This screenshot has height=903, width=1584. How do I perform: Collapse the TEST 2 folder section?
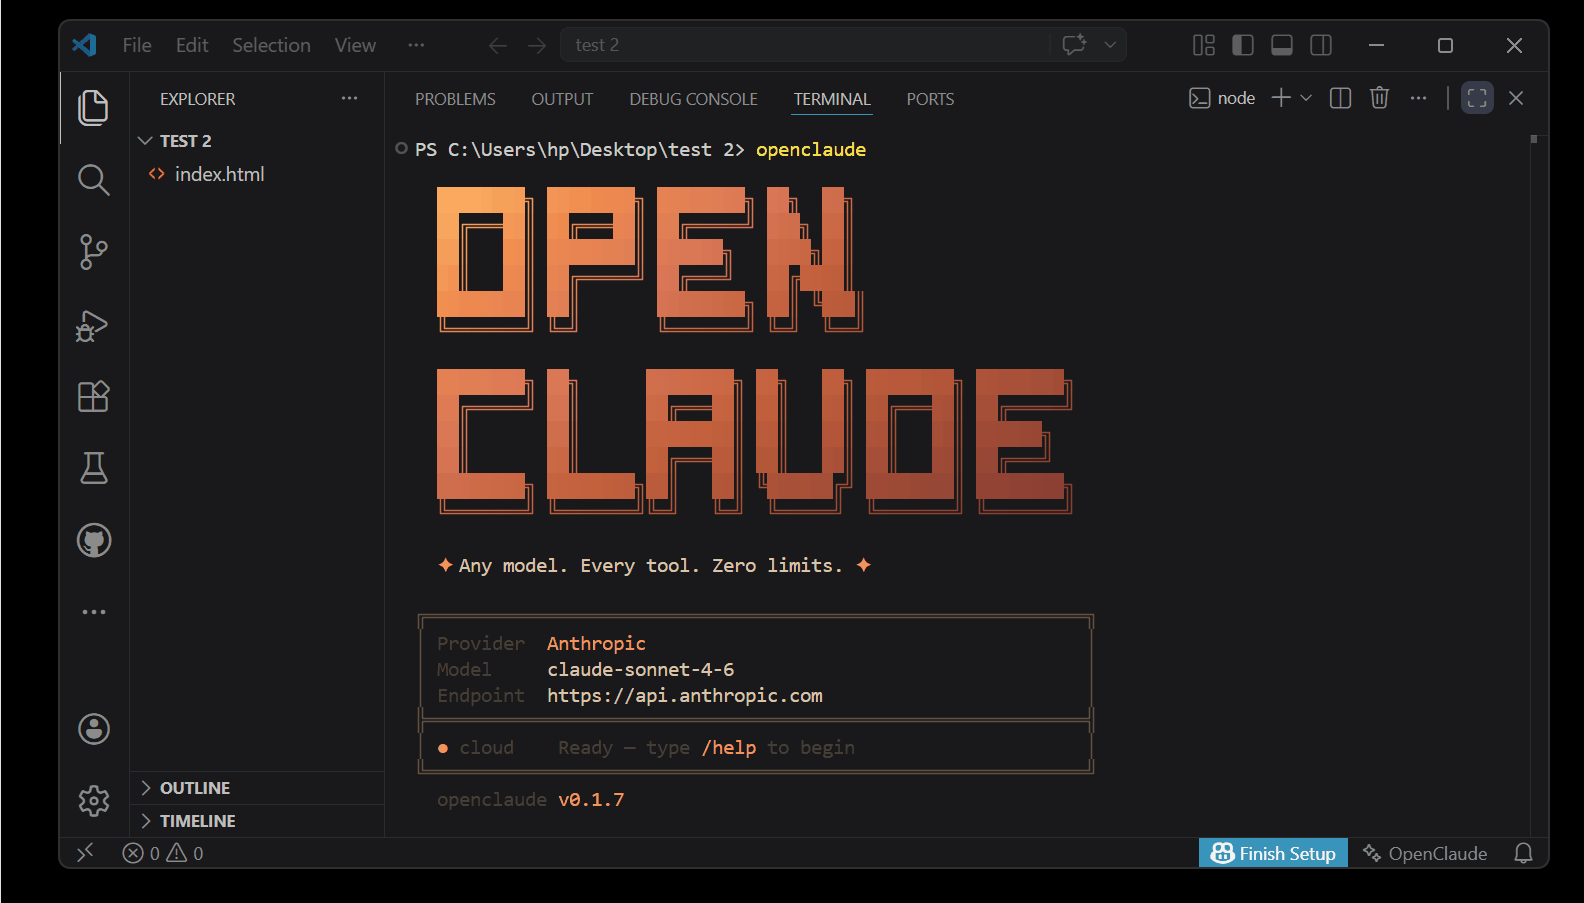tap(146, 141)
